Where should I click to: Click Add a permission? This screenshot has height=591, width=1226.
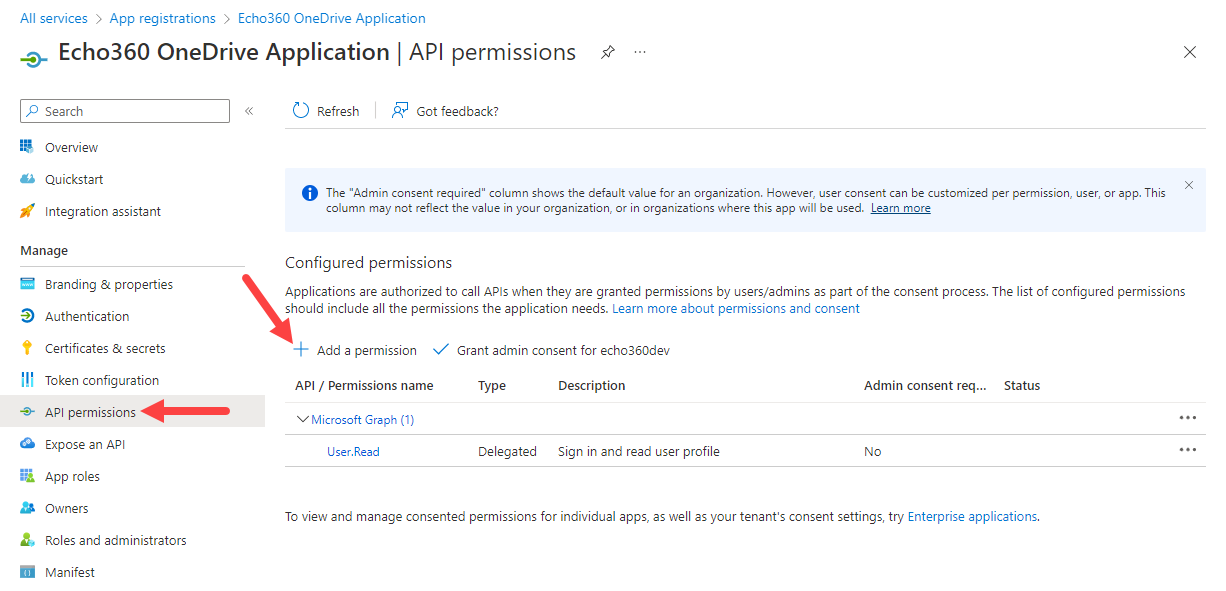367,350
